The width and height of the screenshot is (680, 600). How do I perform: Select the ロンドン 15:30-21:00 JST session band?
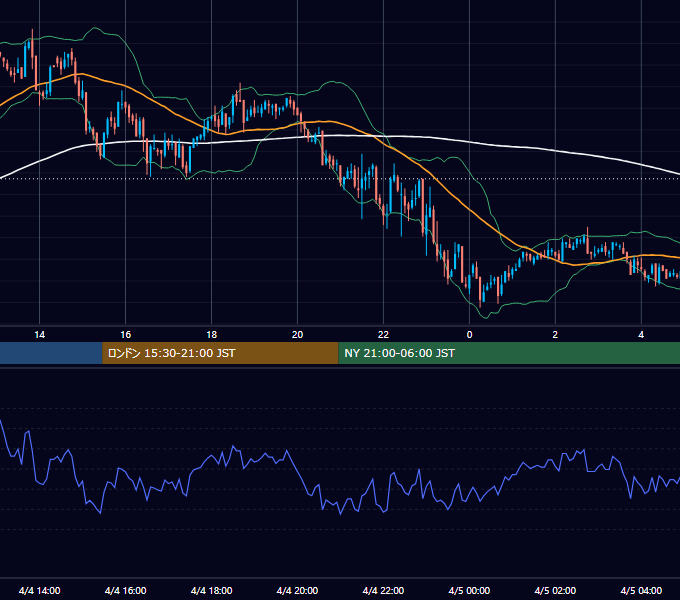[220, 353]
